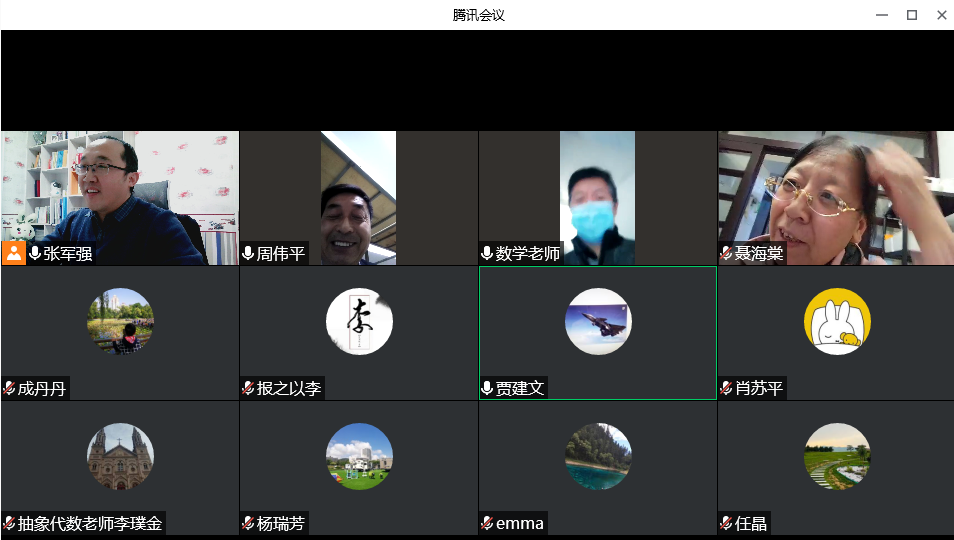Image resolution: width=954 pixels, height=540 pixels.
Task: Click the calligraphy avatar of 报之以李
Action: [359, 321]
